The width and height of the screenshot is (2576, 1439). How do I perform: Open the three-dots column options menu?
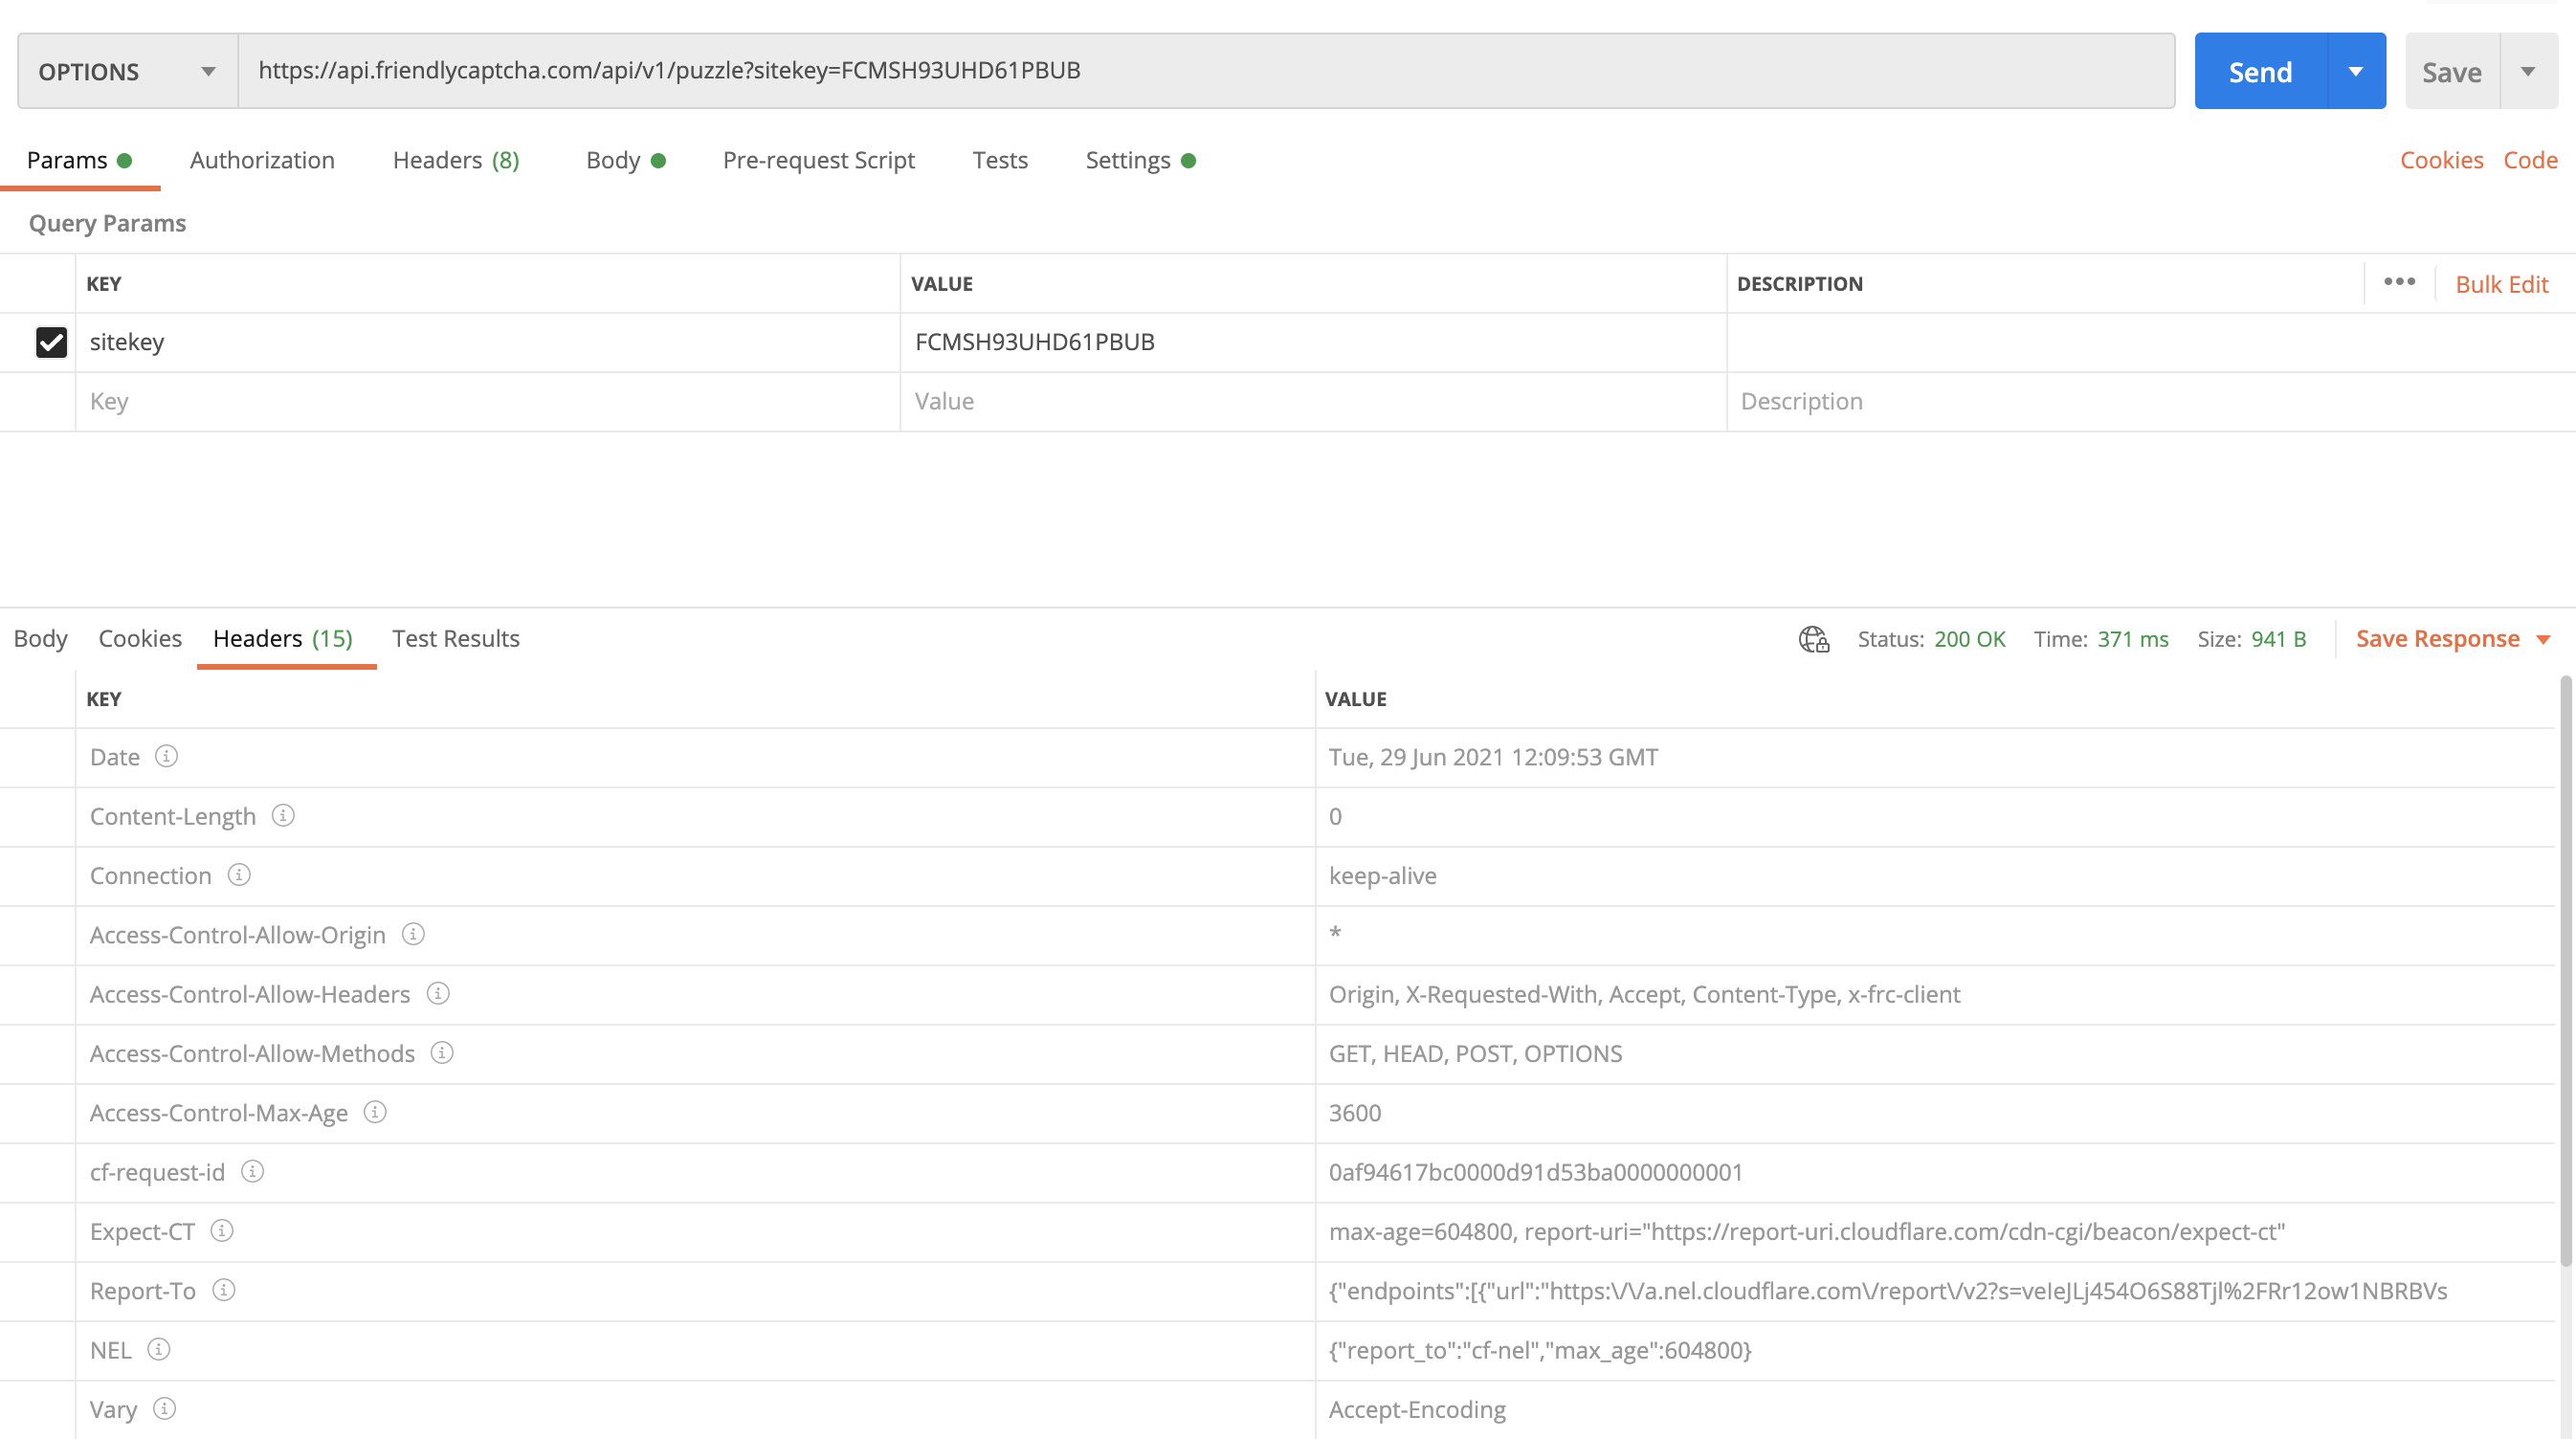coord(2399,282)
